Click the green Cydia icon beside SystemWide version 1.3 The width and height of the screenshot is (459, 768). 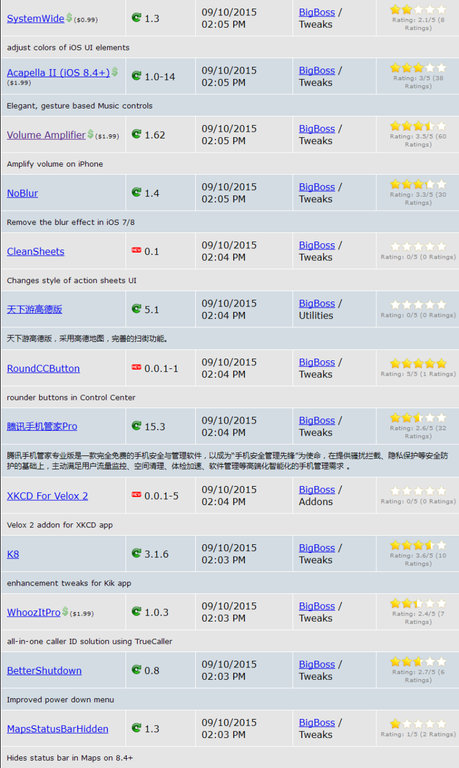(x=136, y=18)
